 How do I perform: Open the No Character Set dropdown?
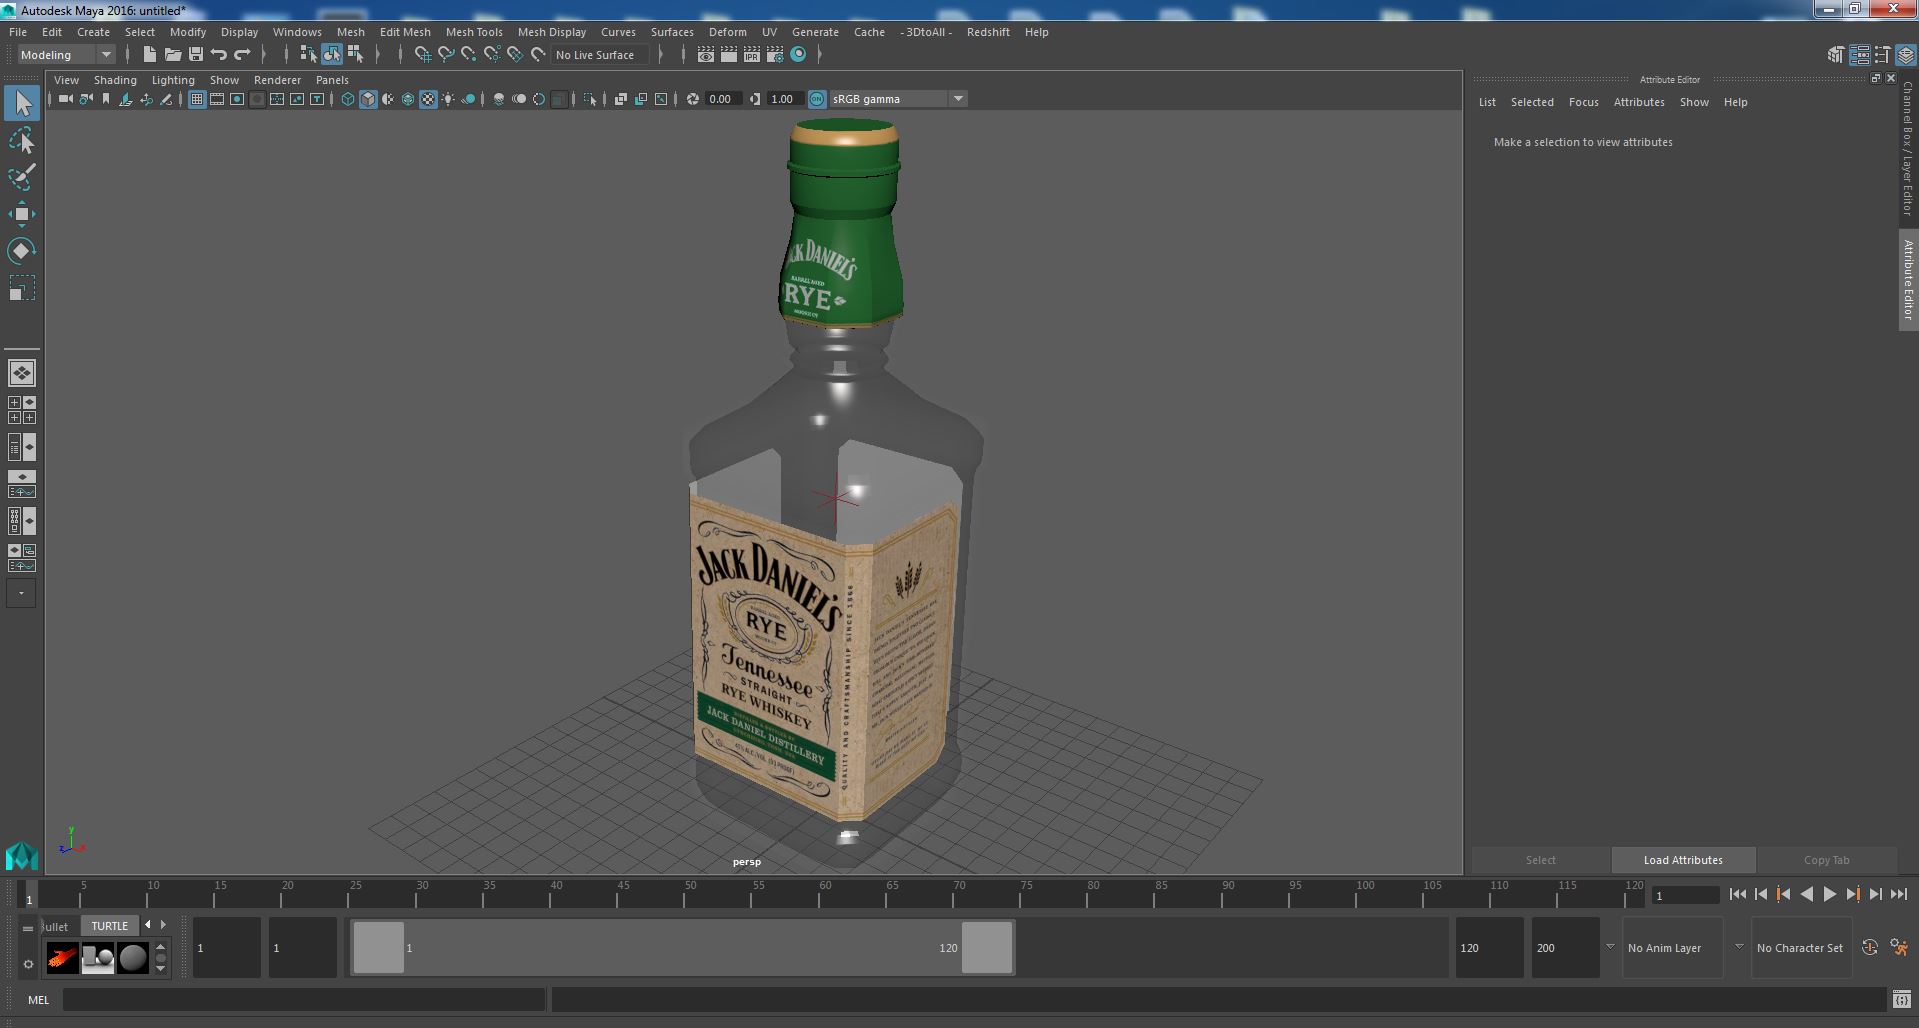click(x=1800, y=948)
